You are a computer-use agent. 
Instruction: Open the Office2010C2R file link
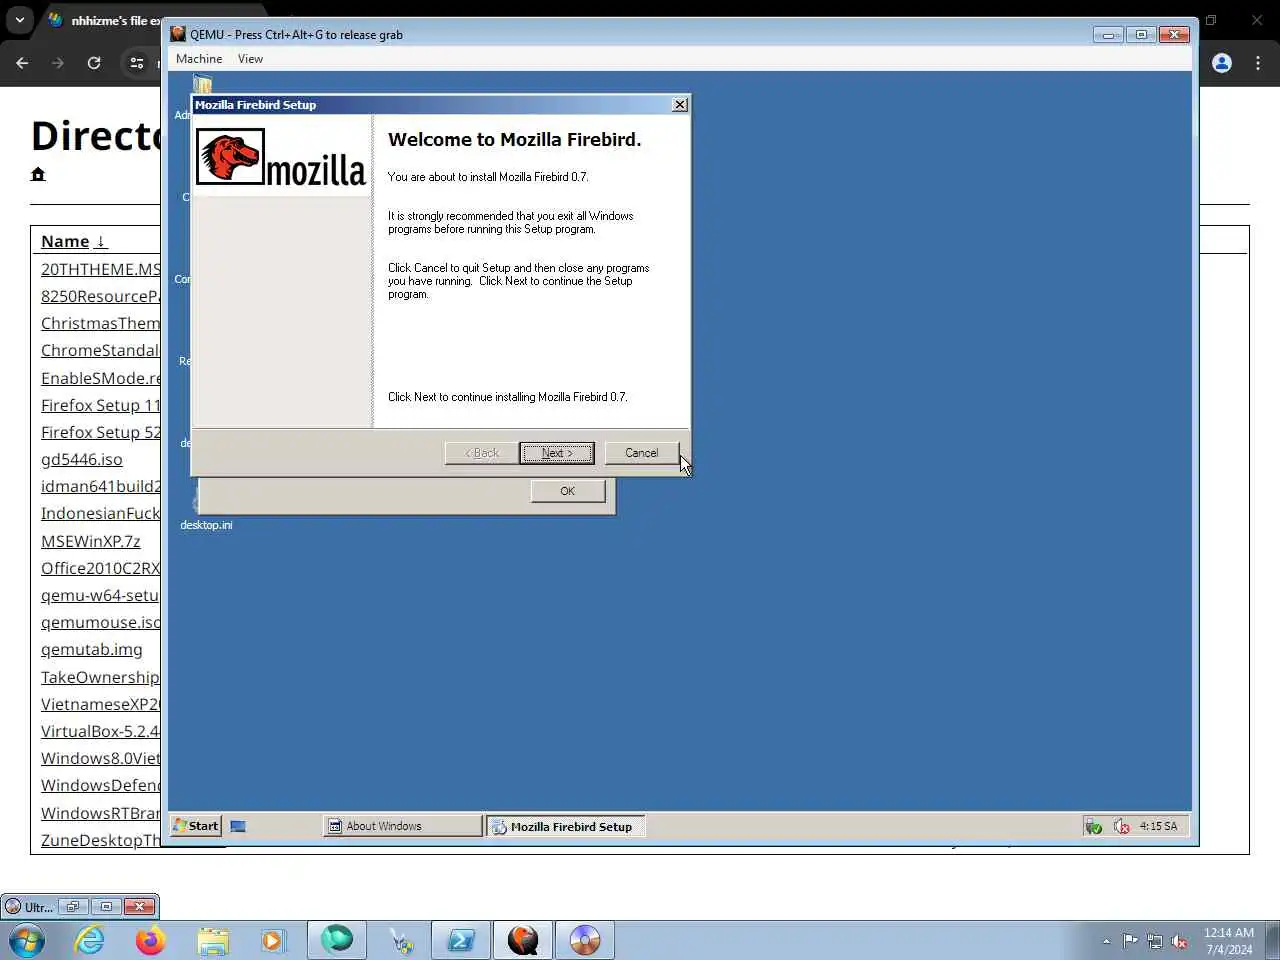point(100,568)
